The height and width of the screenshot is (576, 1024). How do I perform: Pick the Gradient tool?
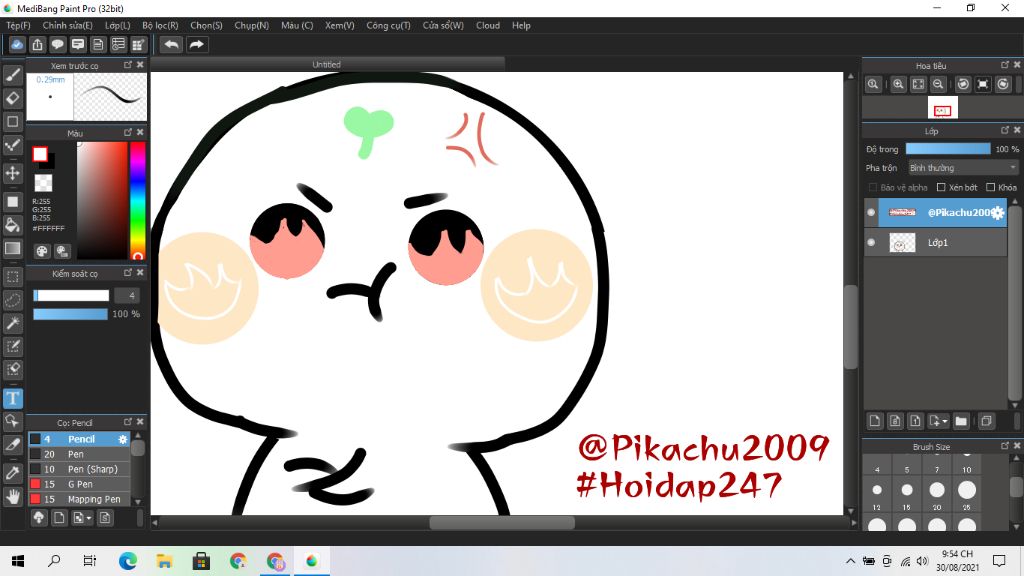12,248
